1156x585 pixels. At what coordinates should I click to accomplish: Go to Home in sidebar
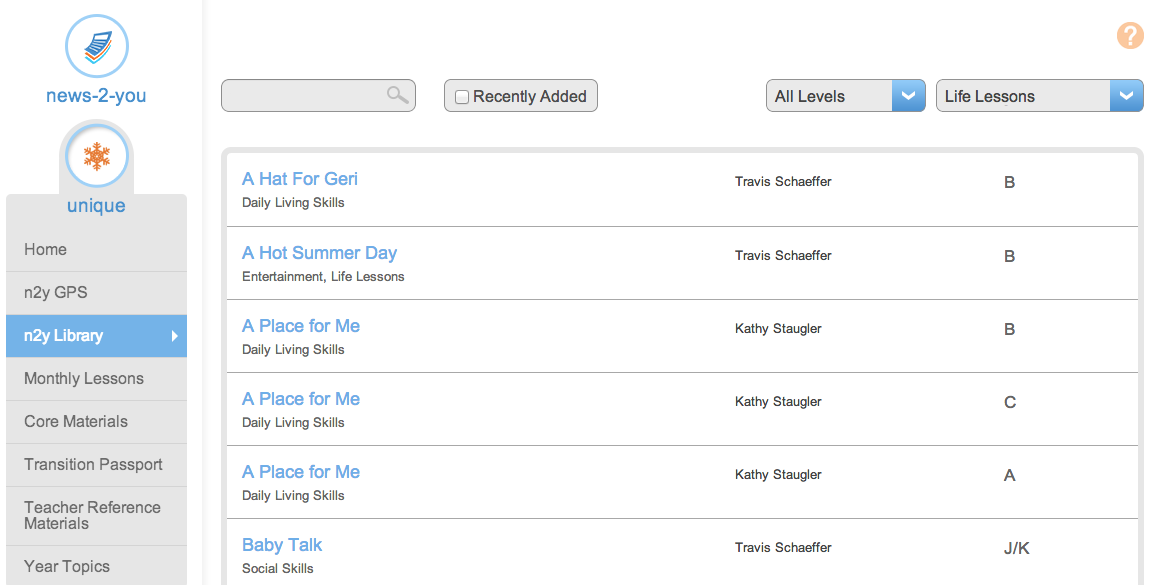tap(46, 250)
